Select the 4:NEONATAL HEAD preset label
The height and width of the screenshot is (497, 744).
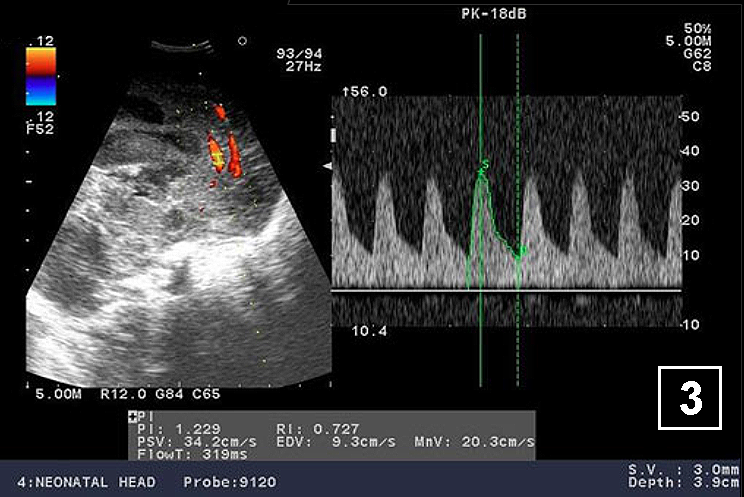pos(79,482)
